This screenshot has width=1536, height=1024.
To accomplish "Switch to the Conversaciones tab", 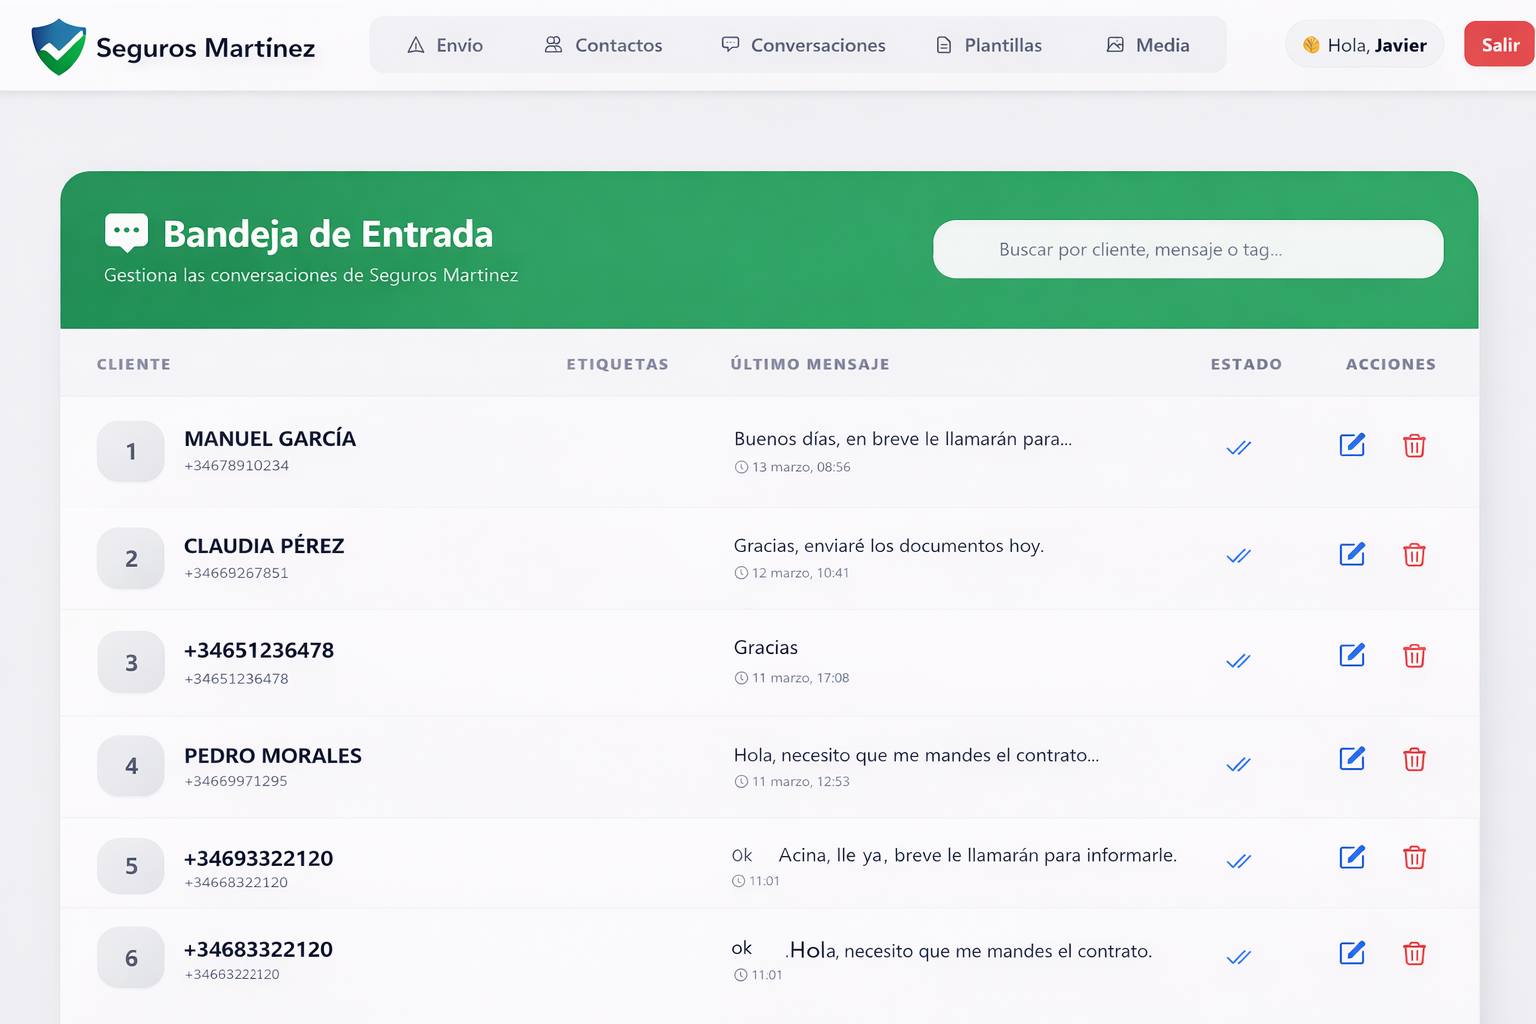I will coord(803,45).
